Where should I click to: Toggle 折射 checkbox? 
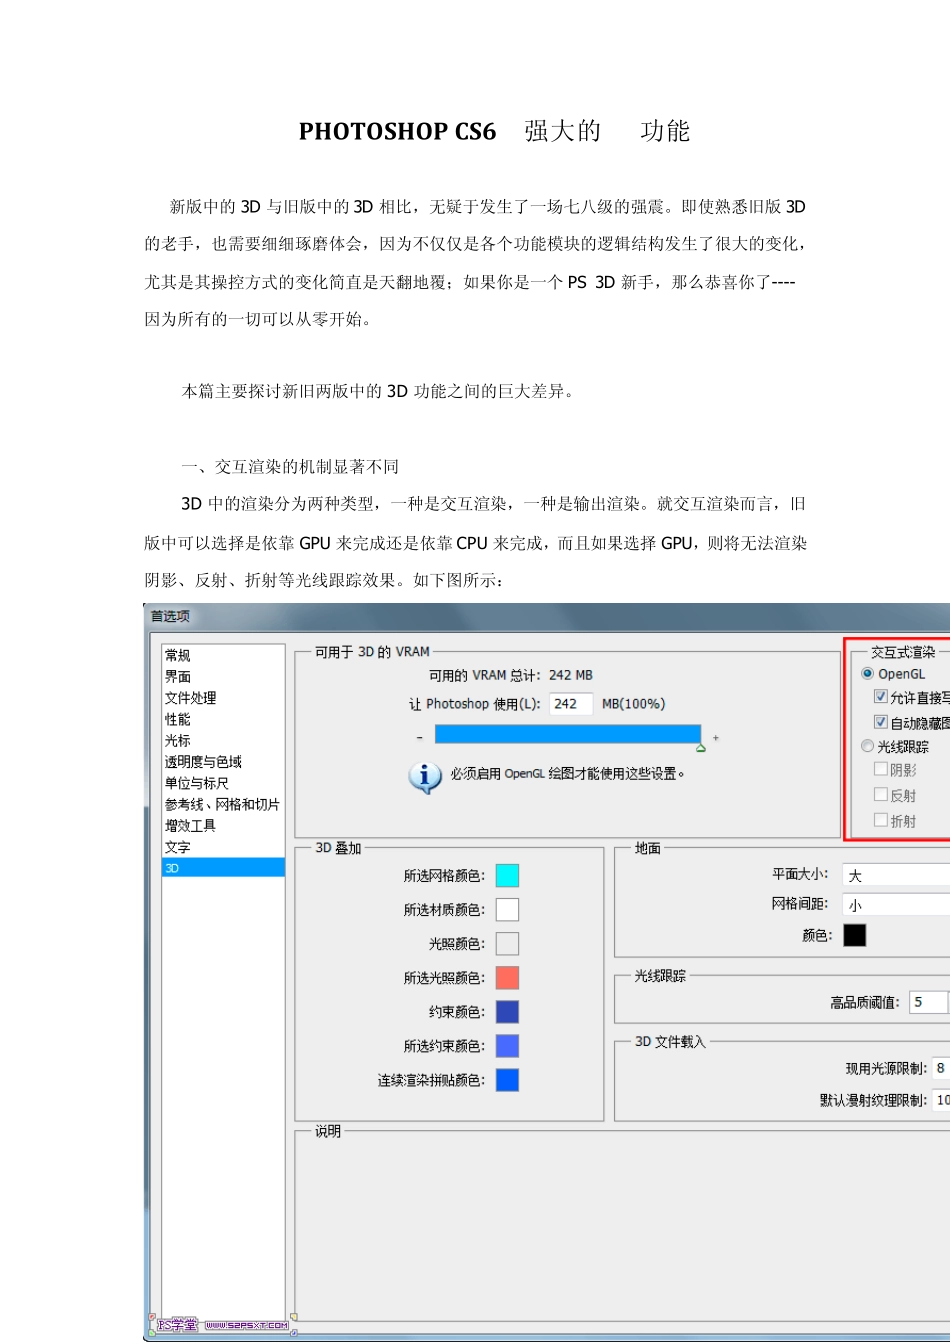[881, 821]
